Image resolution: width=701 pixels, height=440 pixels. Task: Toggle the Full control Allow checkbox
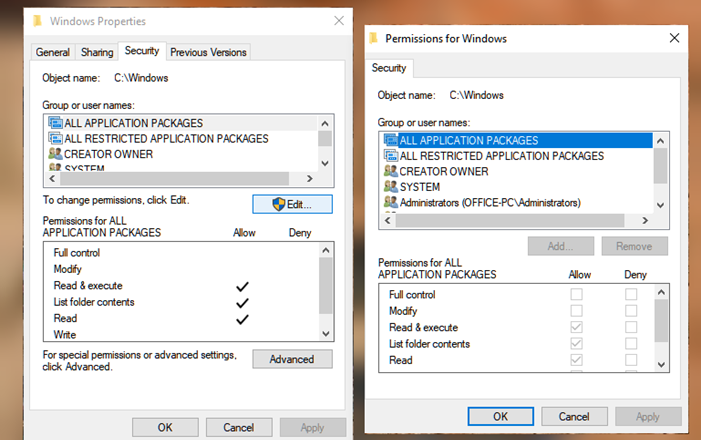pyautogui.click(x=577, y=295)
